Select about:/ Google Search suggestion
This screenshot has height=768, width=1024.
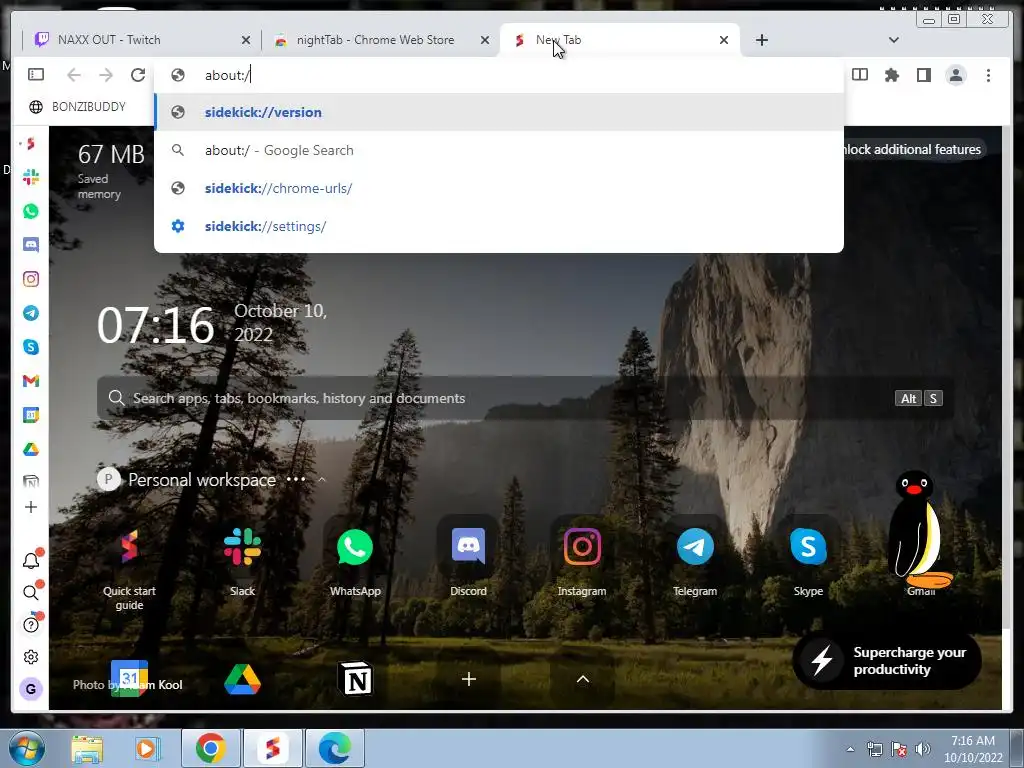coord(498,150)
